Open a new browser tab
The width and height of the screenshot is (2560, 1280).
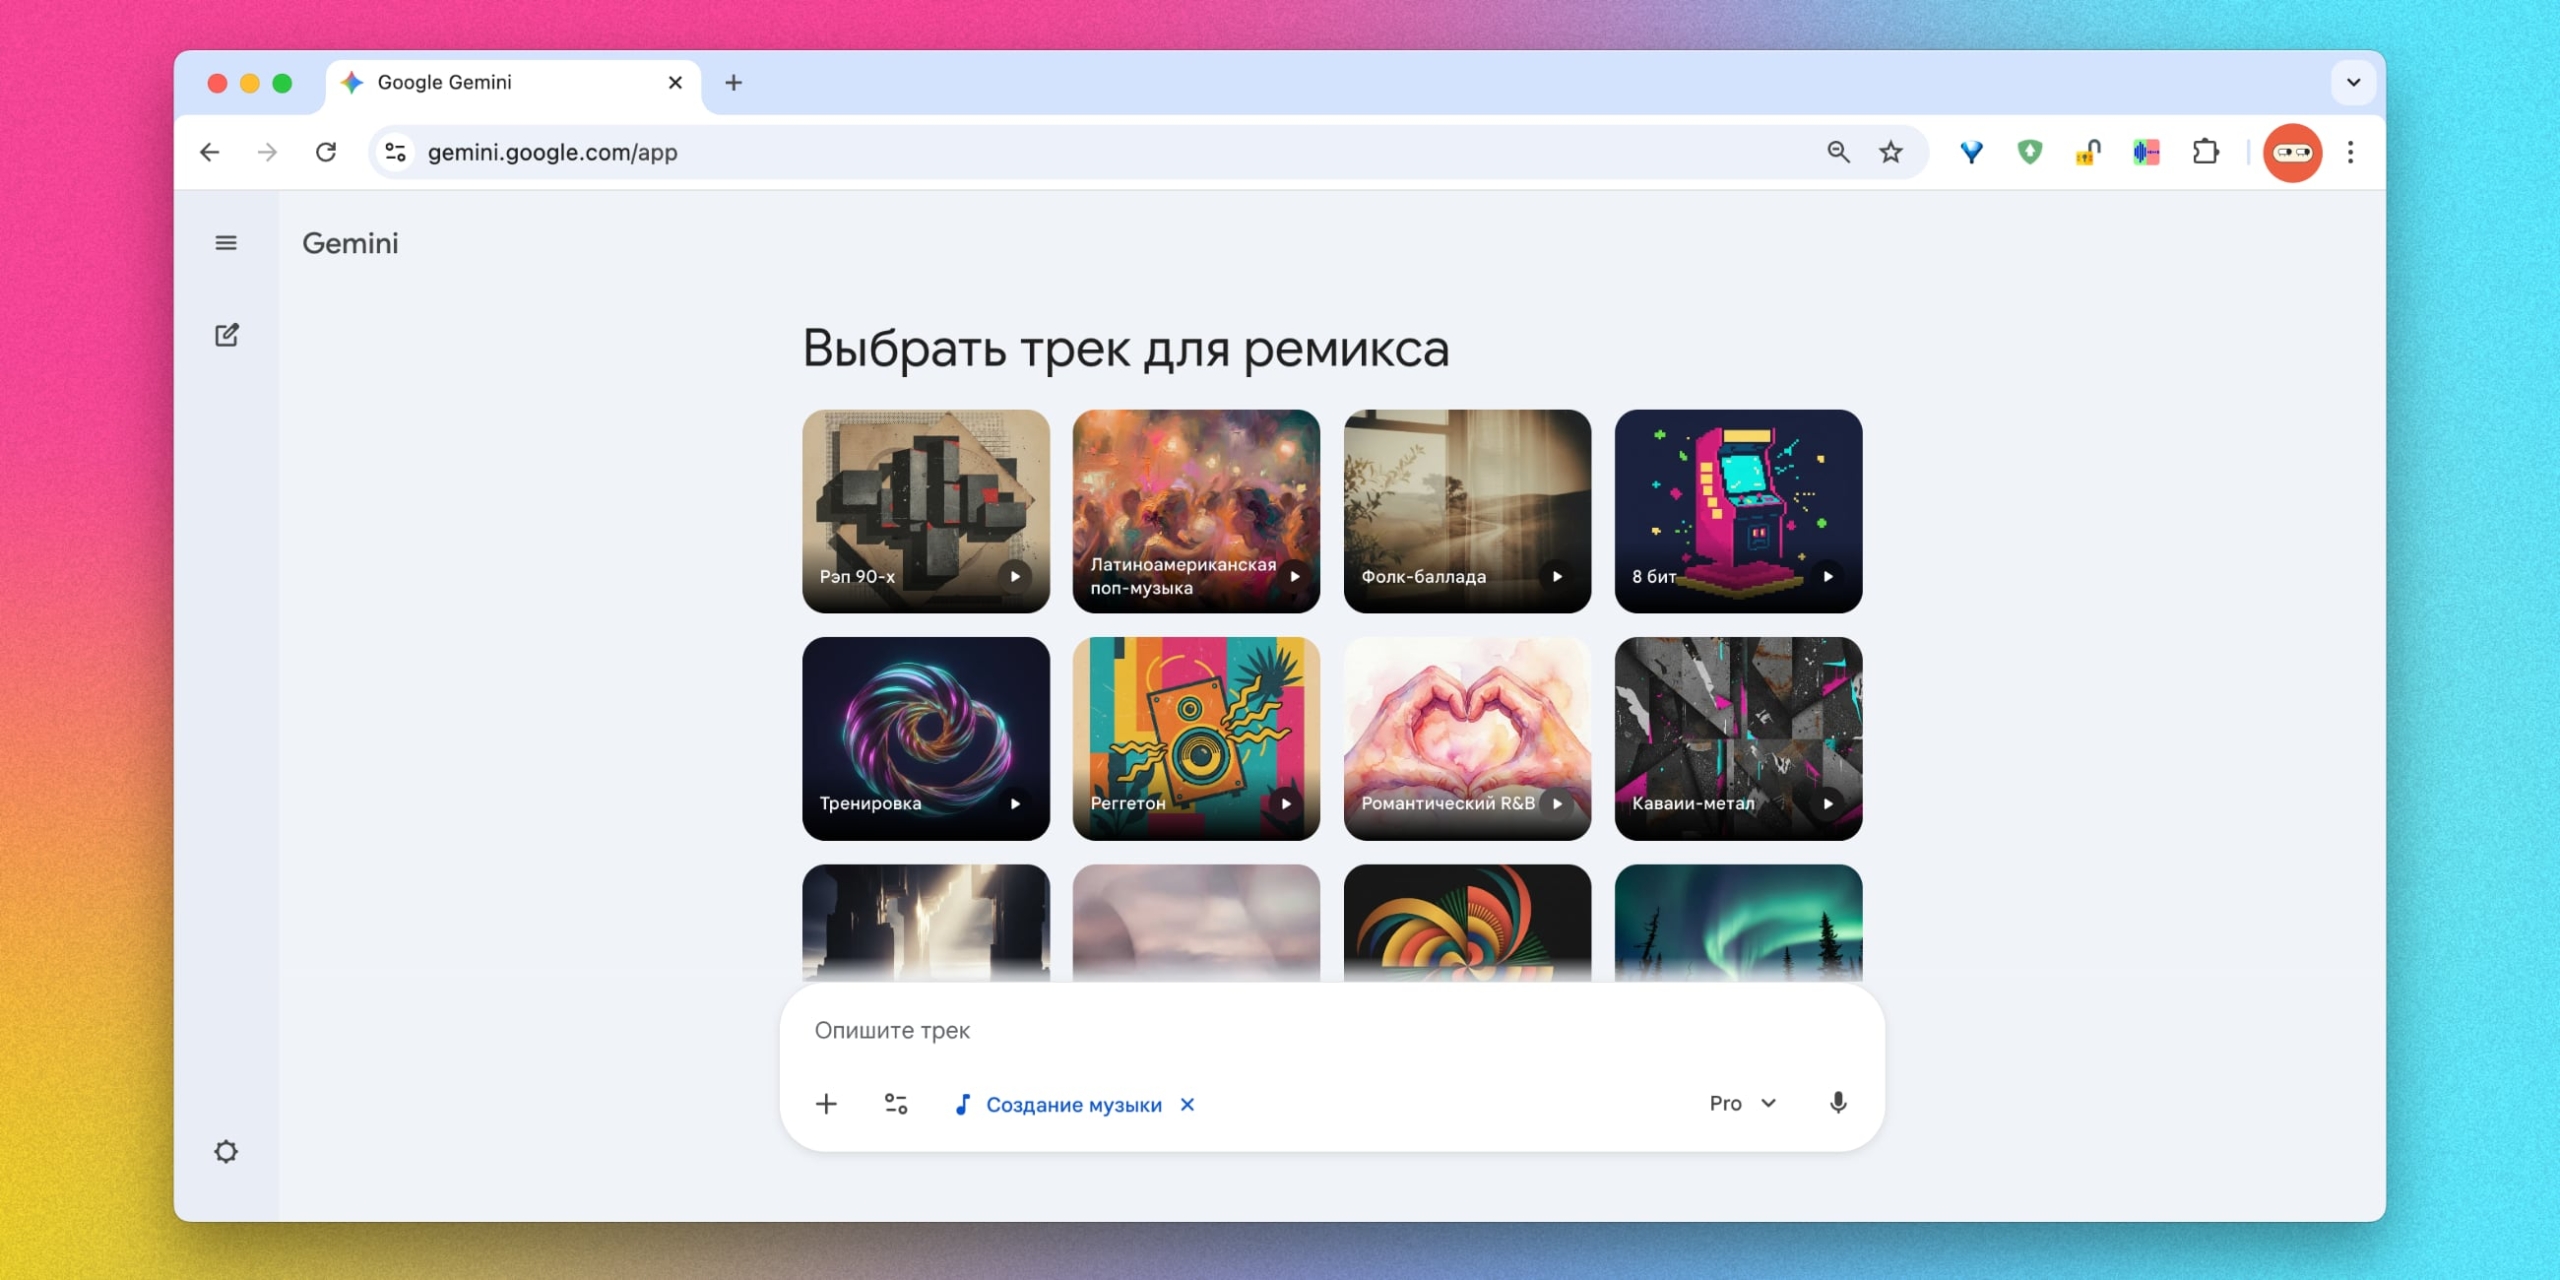point(735,83)
